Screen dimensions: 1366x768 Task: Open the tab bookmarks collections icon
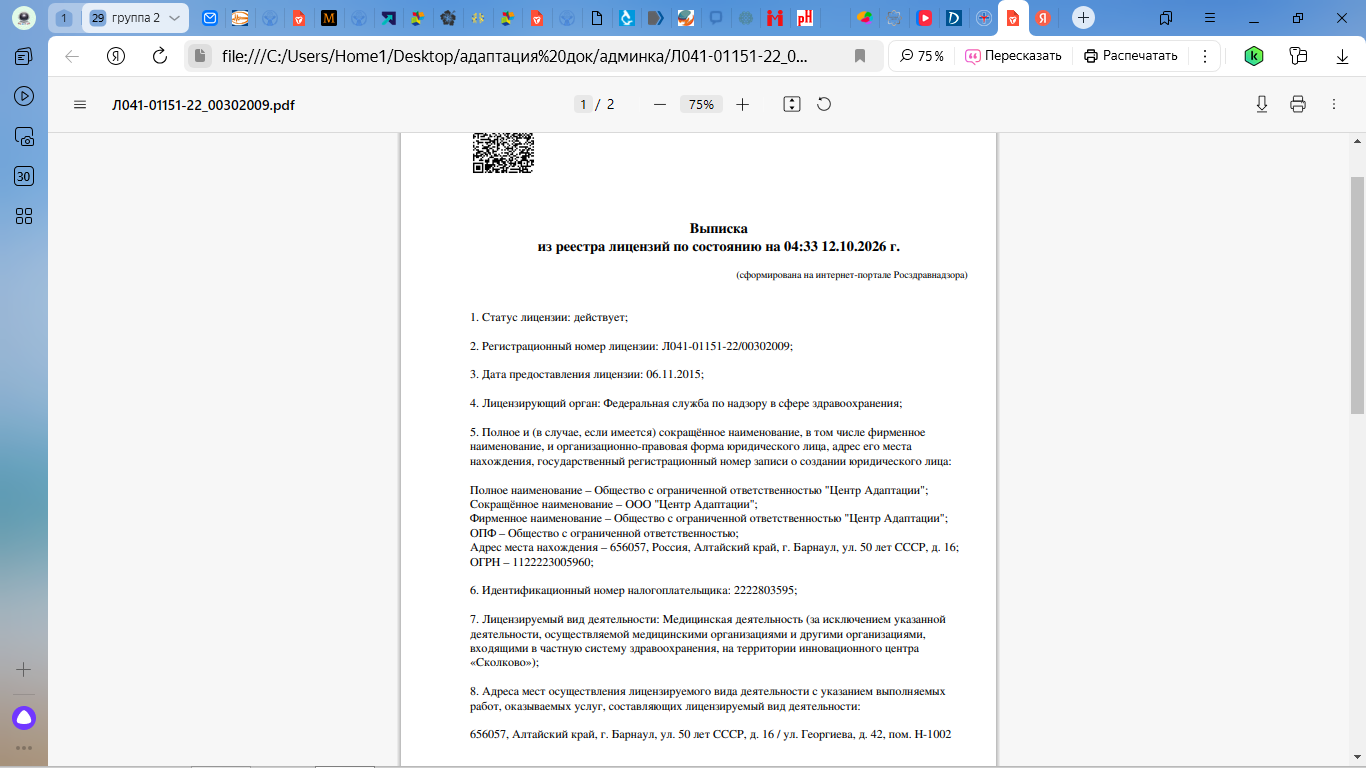1166,18
